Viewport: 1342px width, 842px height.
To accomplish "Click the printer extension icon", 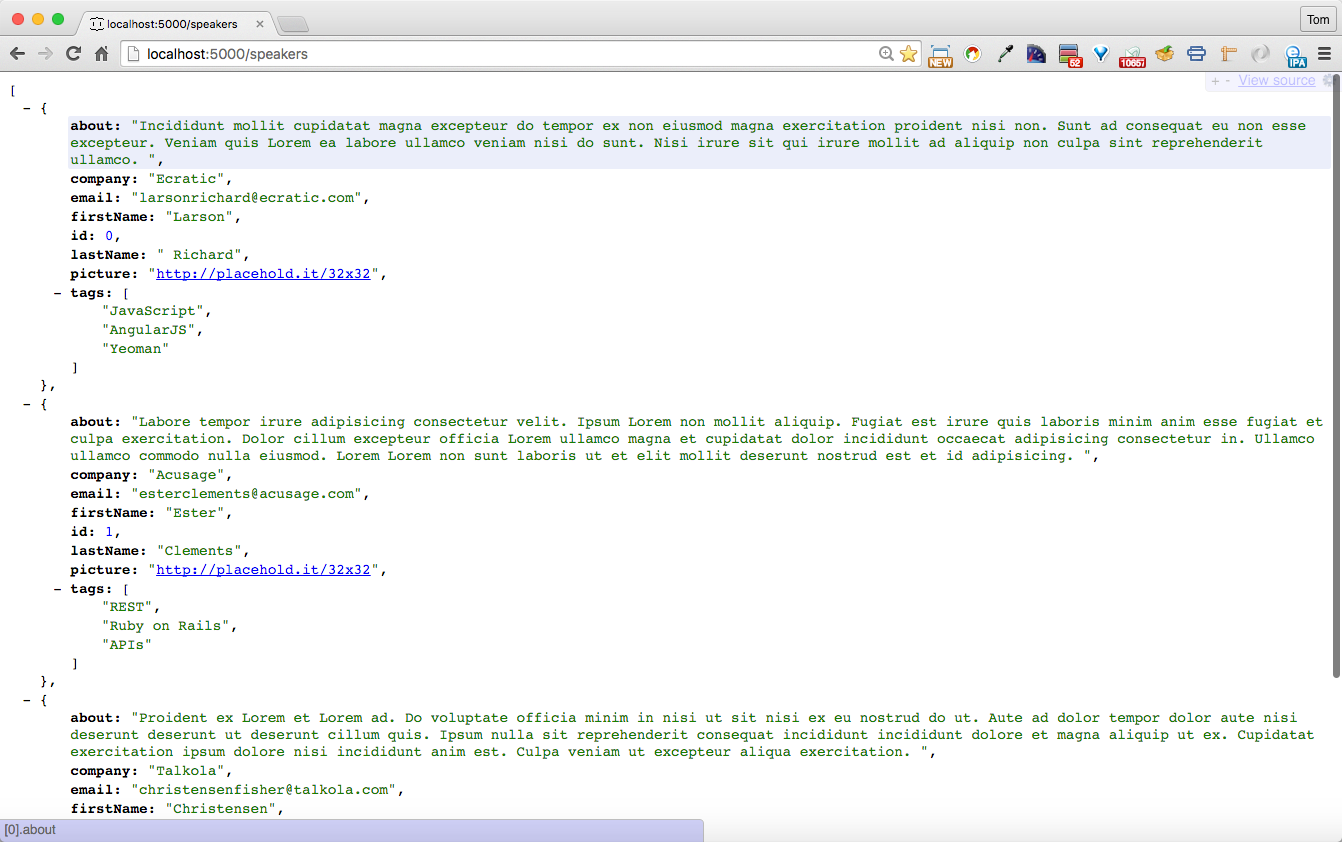I will [1196, 54].
